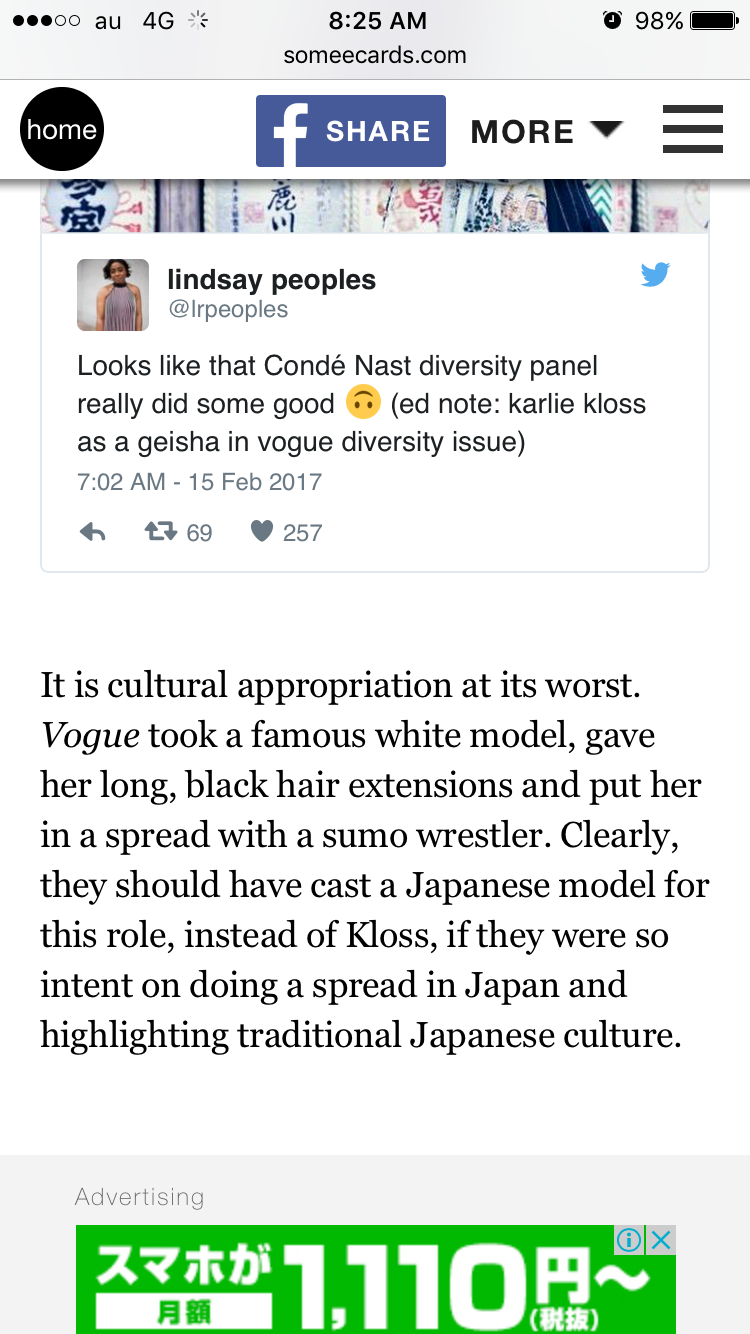Expand the MORE dropdown
The width and height of the screenshot is (750, 1334).
click(x=547, y=131)
